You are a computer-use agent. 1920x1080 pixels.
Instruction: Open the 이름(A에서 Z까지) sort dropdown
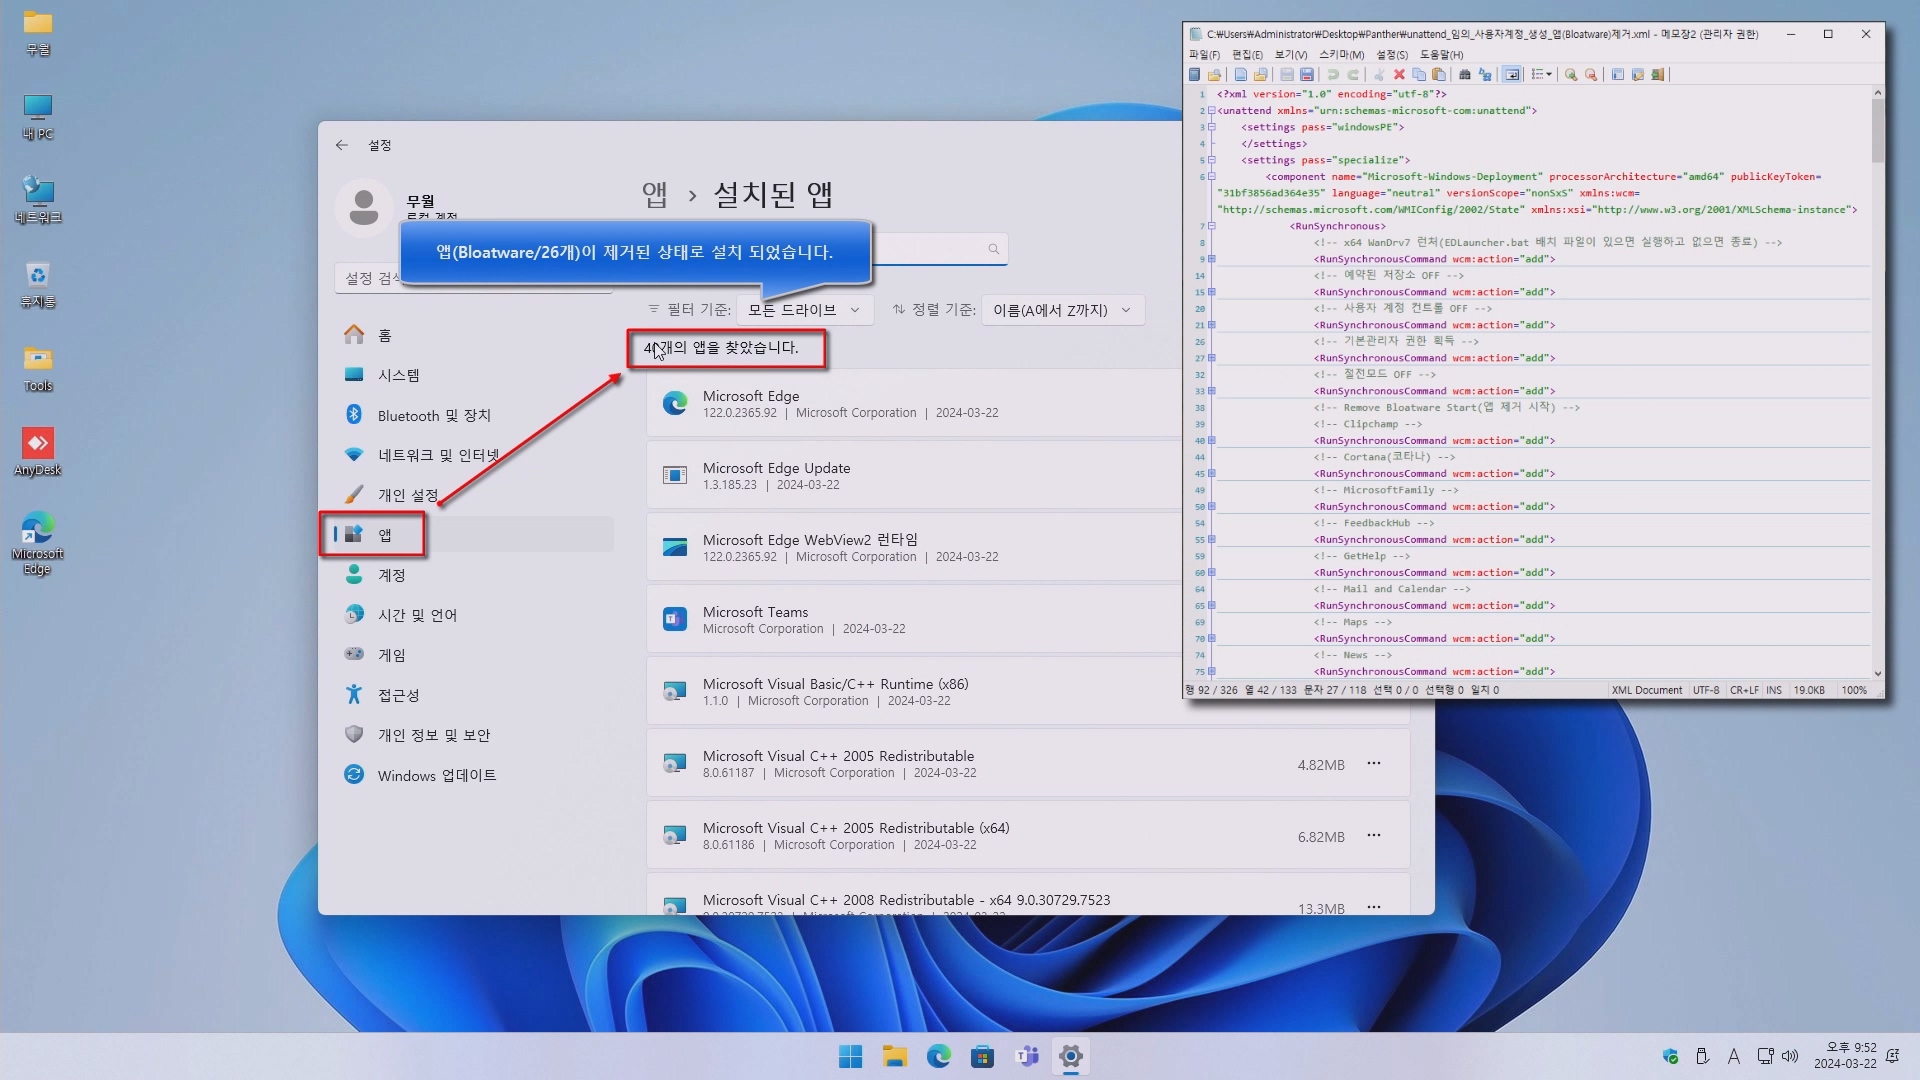point(1062,310)
